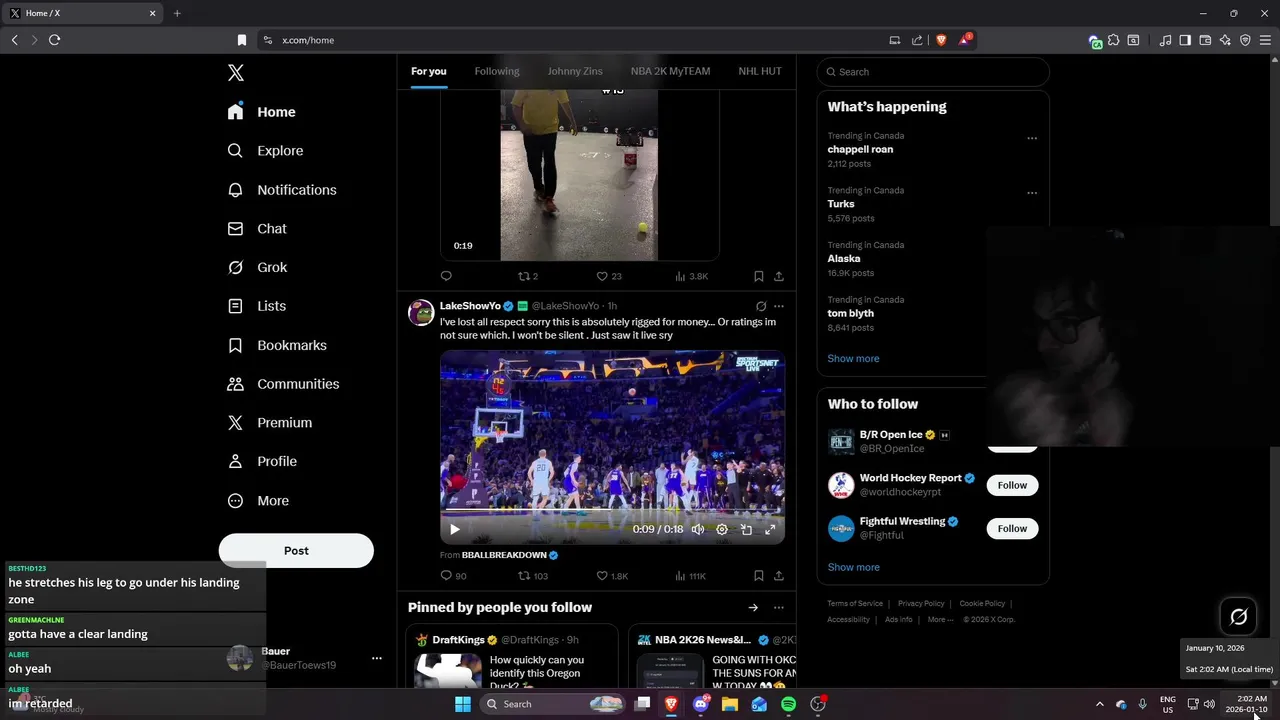The image size is (1280, 720).
Task: Reply to the LakeShowYo post
Action: pos(446,576)
